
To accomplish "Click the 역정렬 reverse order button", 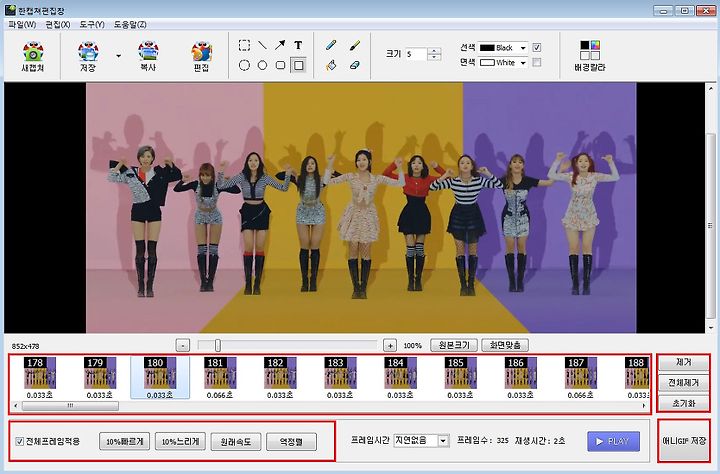I will [x=292, y=442].
